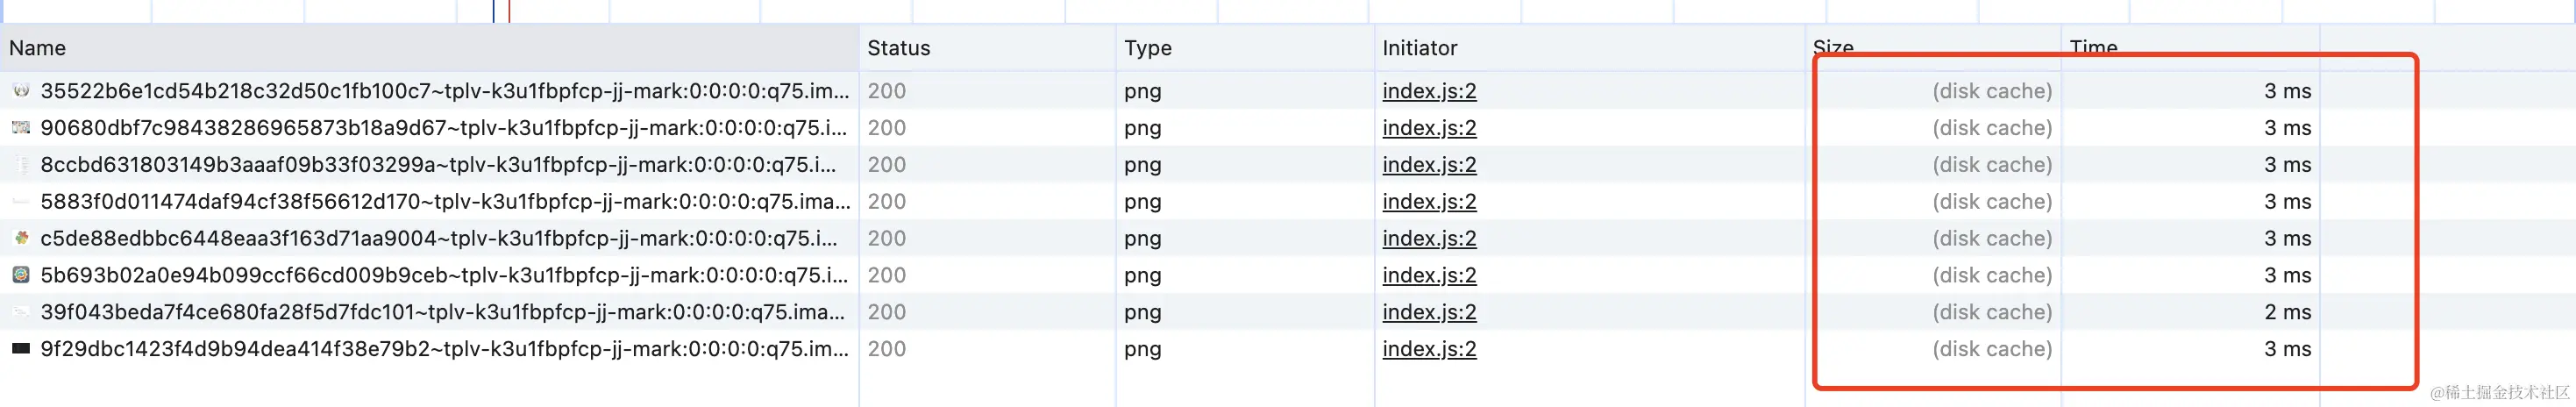Open index.js:2 initiator link for 5883f0d01147 request
This screenshot has width=2576, height=407.
1429,202
